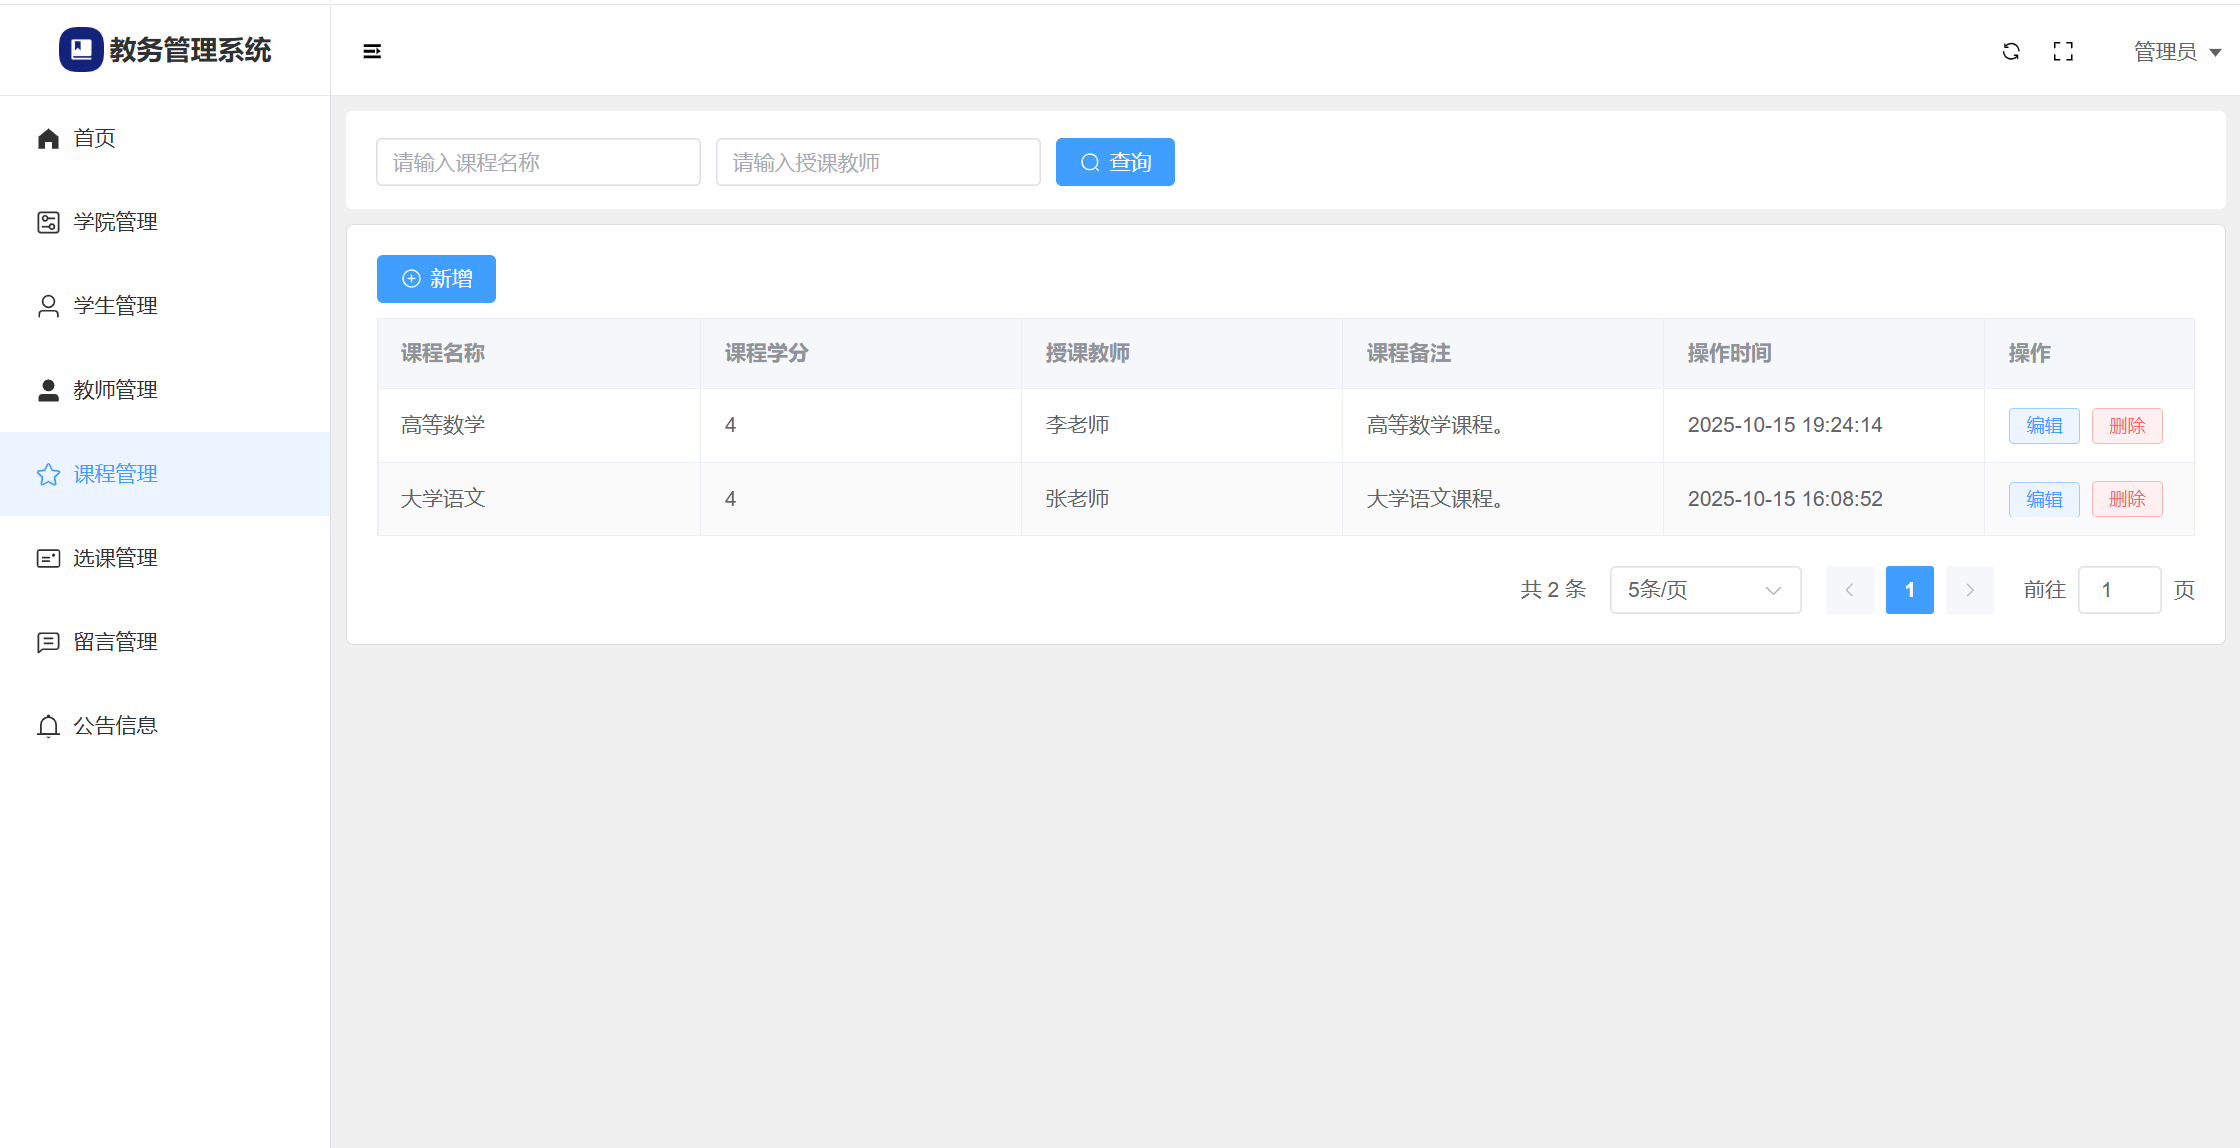This screenshot has height=1148, width=2240.
Task: Open 学院管理 menu item
Action: 115,222
